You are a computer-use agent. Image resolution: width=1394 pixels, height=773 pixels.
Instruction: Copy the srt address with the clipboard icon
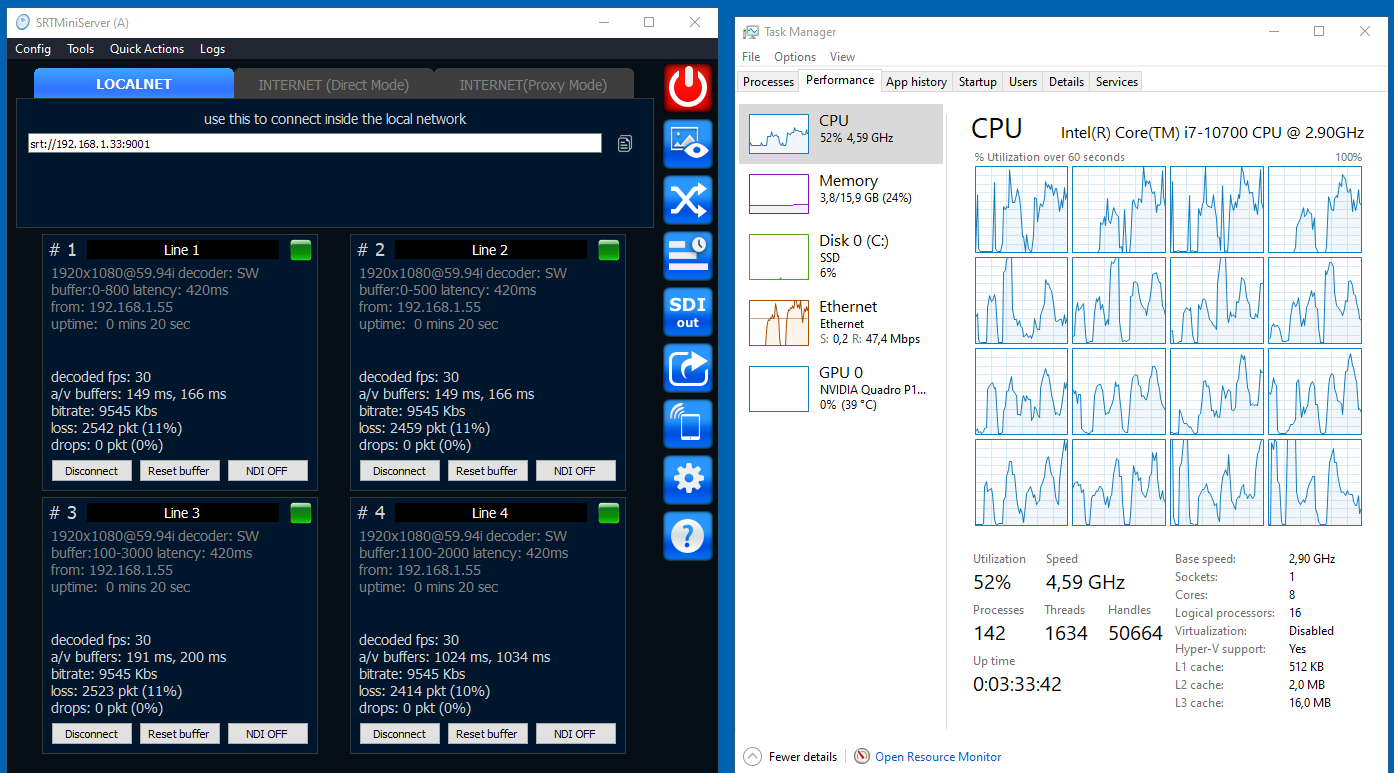[625, 144]
